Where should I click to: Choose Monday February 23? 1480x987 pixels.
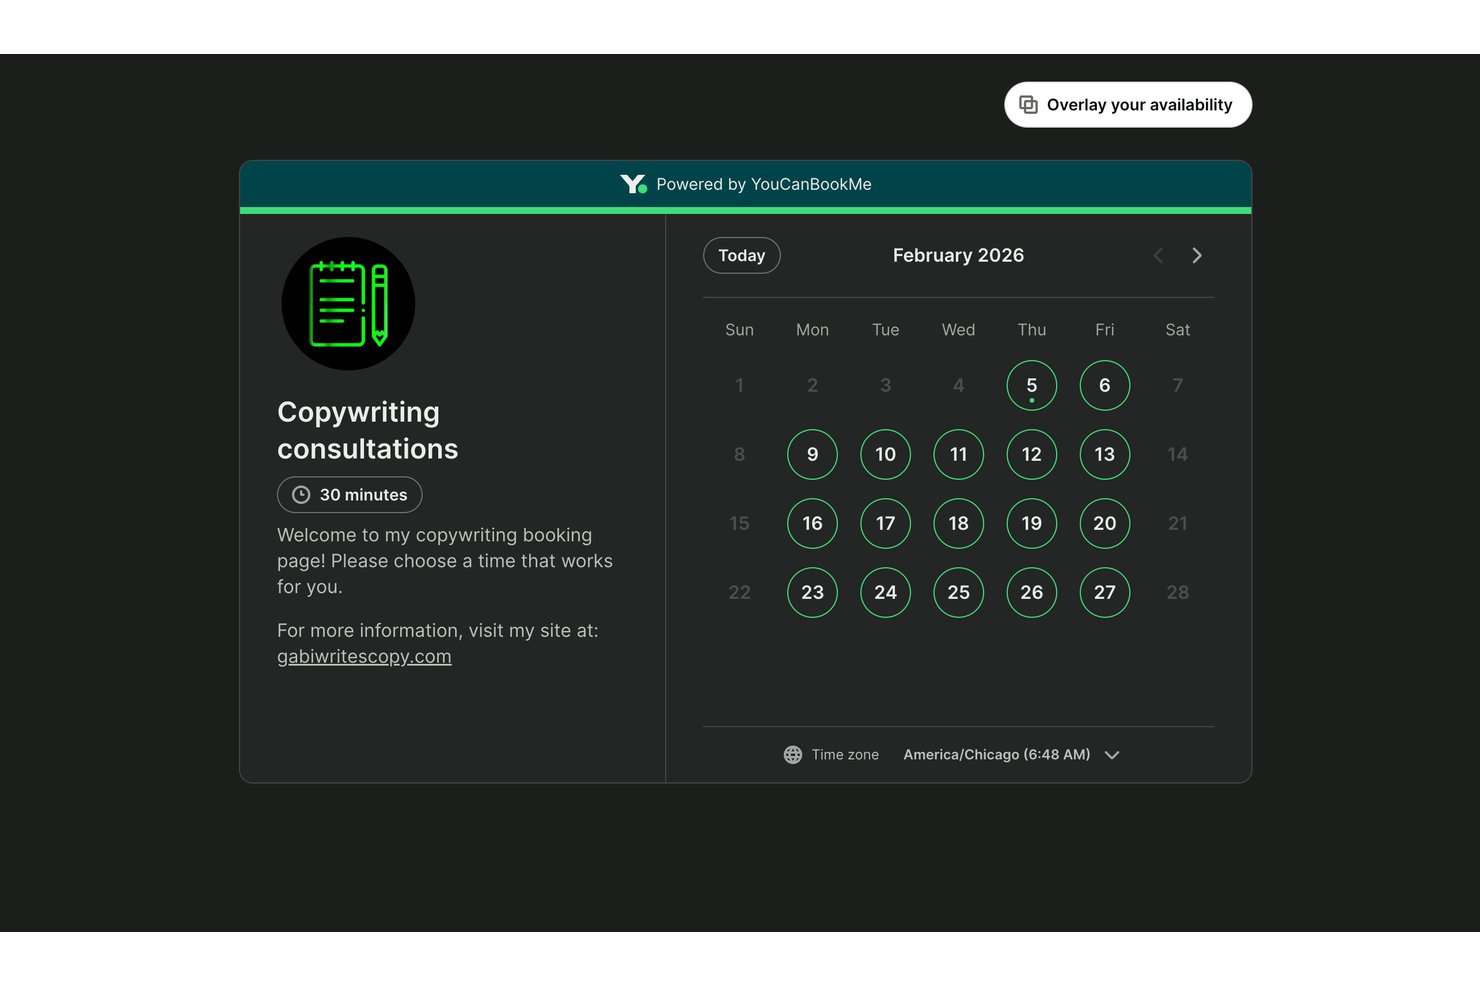point(813,592)
